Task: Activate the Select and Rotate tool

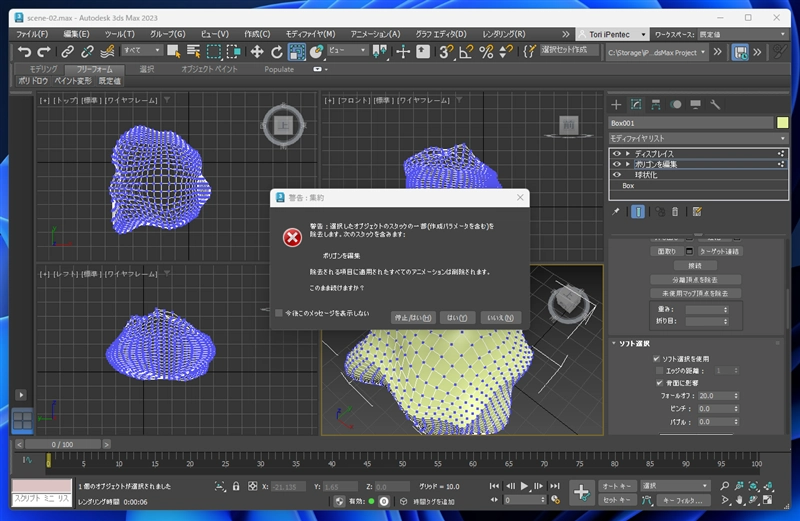Action: pos(277,52)
